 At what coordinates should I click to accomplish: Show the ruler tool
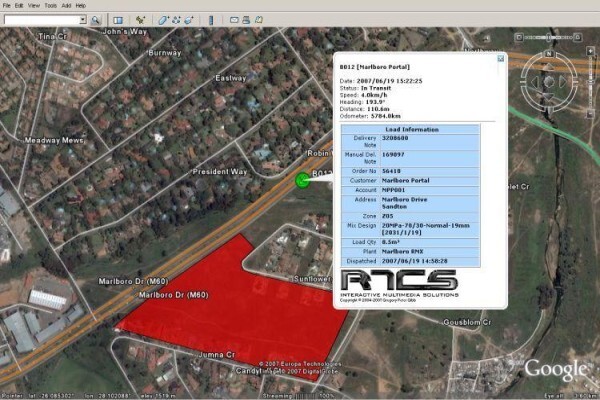pyautogui.click(x=211, y=20)
